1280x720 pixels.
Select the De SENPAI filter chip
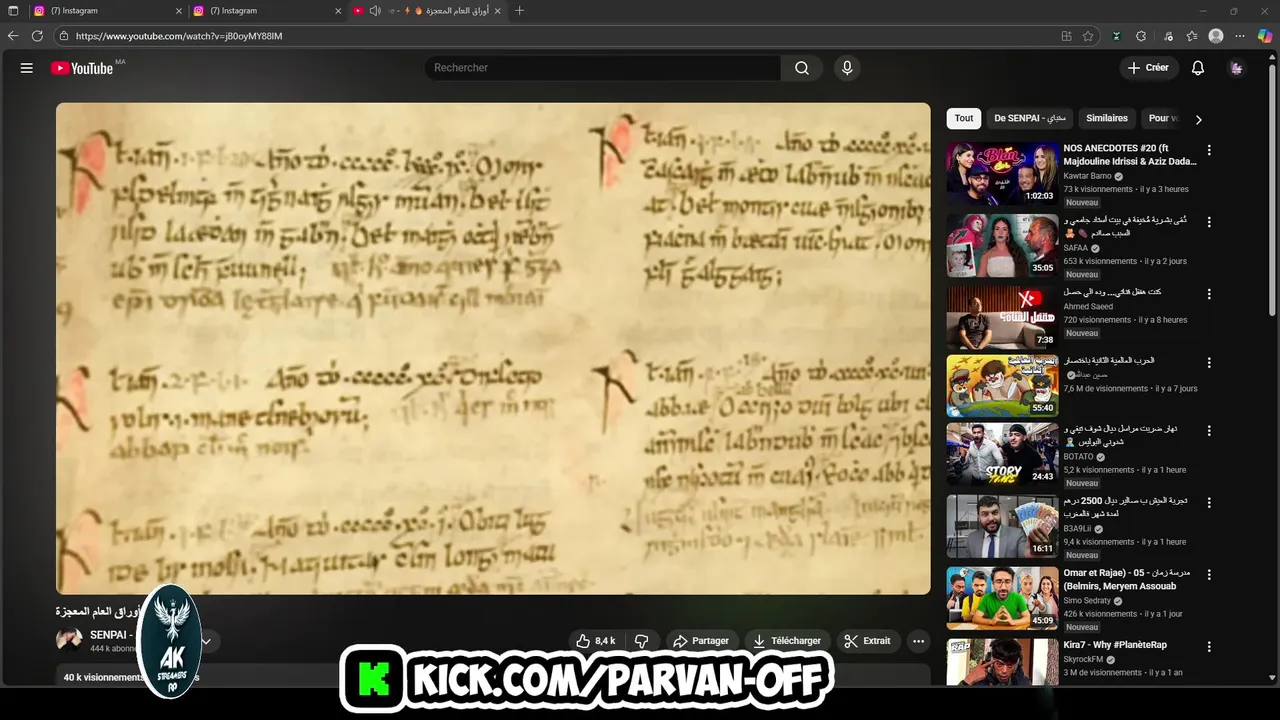click(x=1029, y=118)
